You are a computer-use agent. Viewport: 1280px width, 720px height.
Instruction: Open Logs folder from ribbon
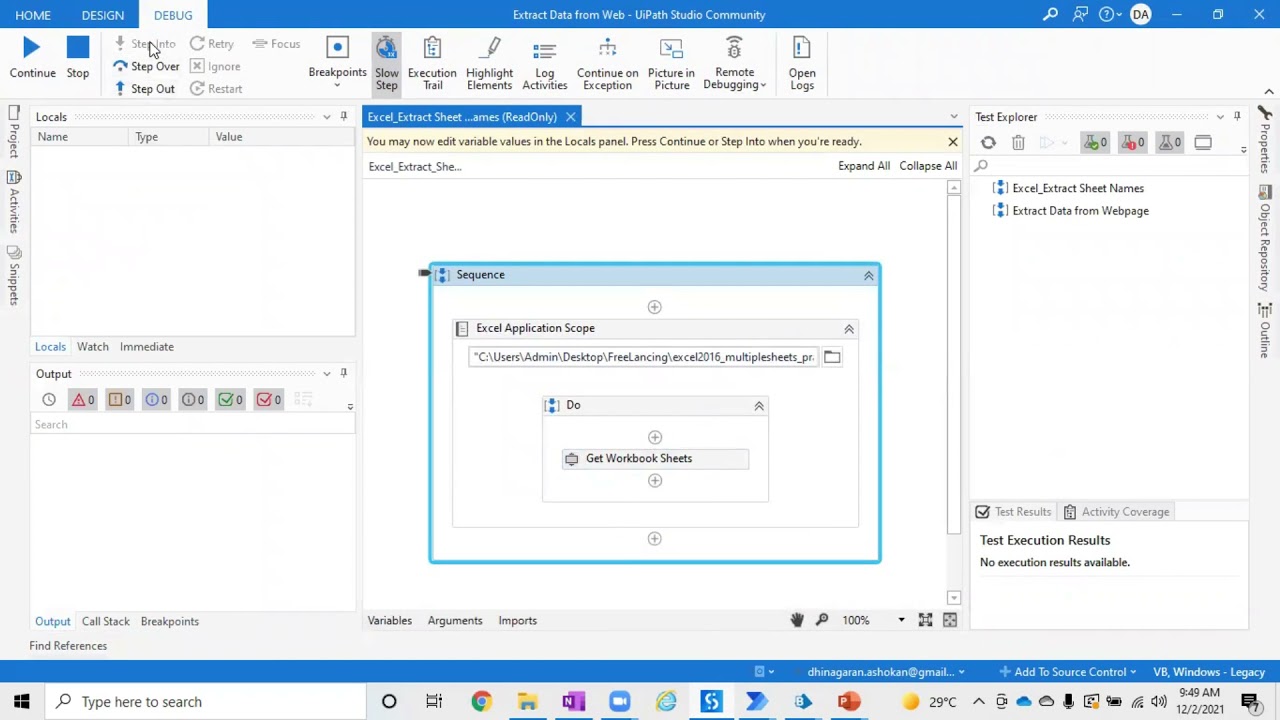click(802, 62)
